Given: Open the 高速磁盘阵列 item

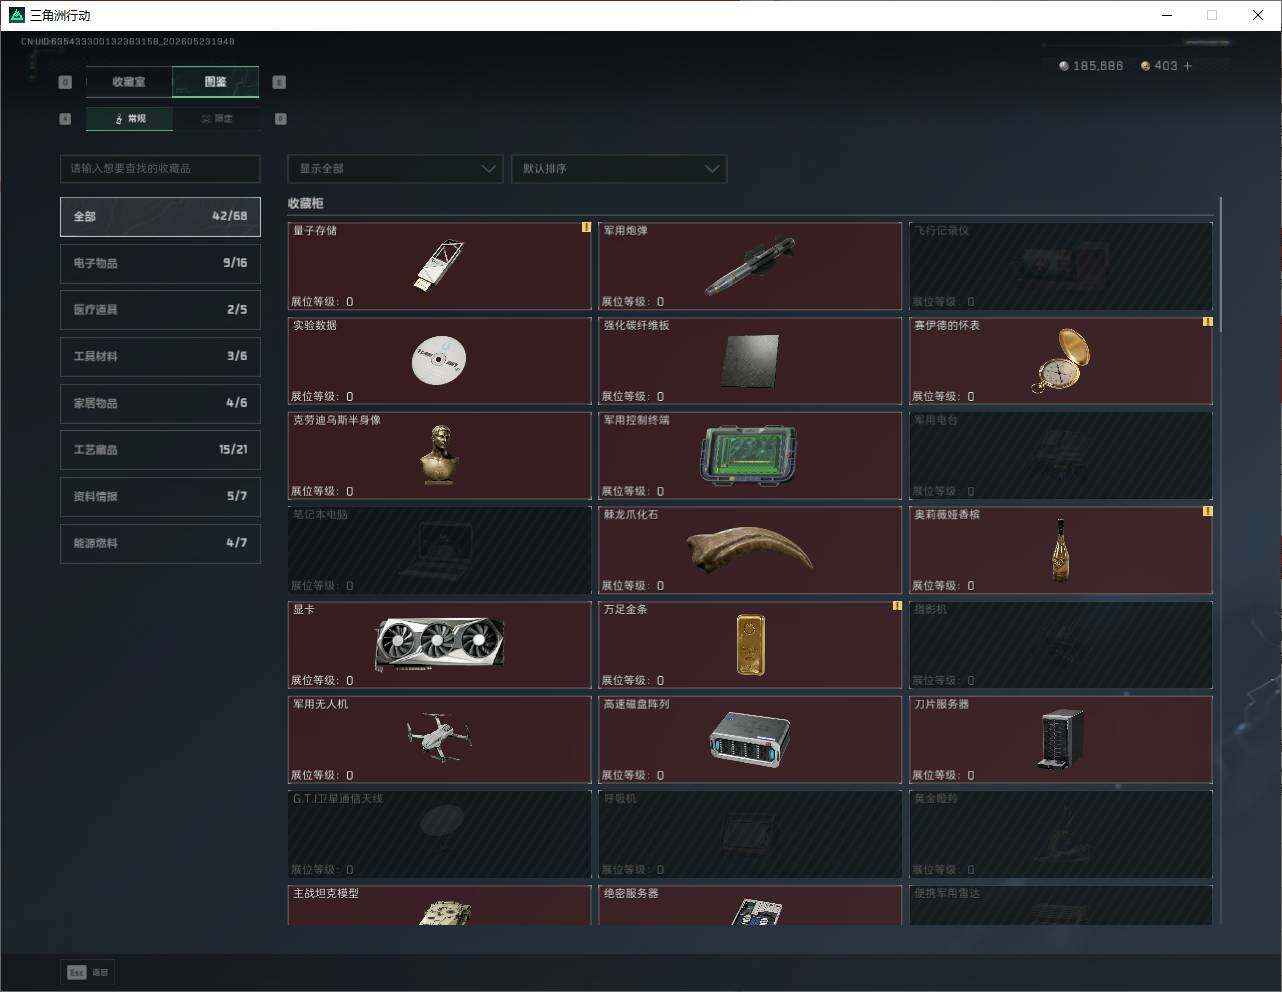Looking at the screenshot, I should 750,740.
